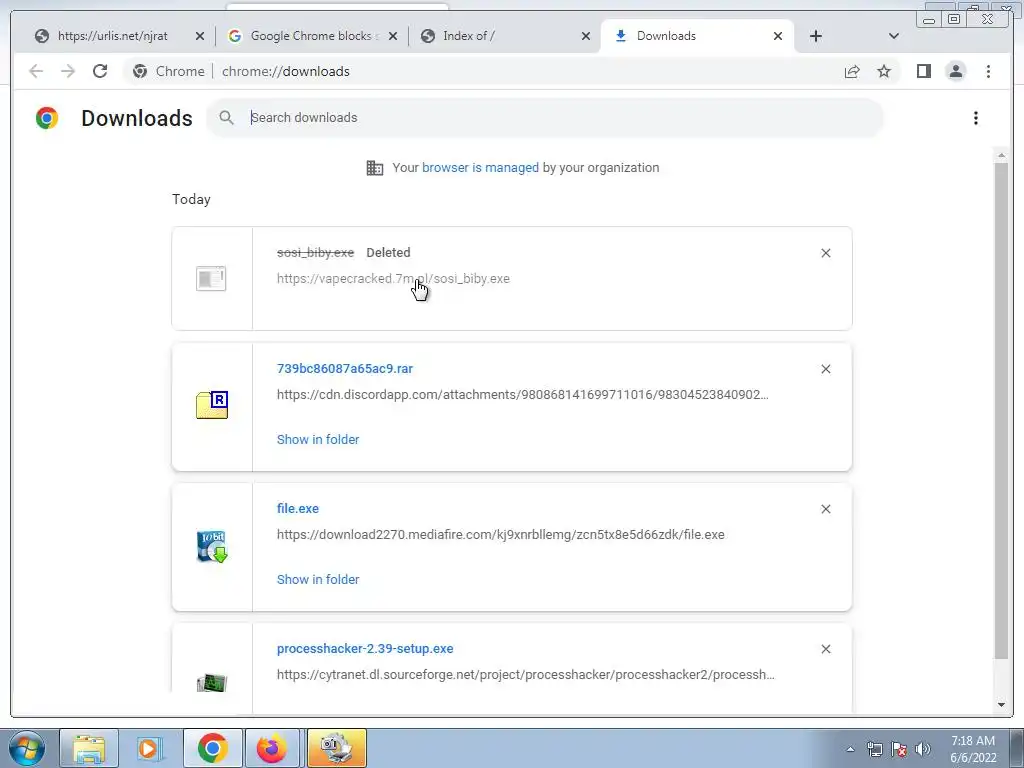Viewport: 1024px width, 768px height.
Task: Click the vapecracked sosi_biby.exe URL
Action: (x=393, y=279)
